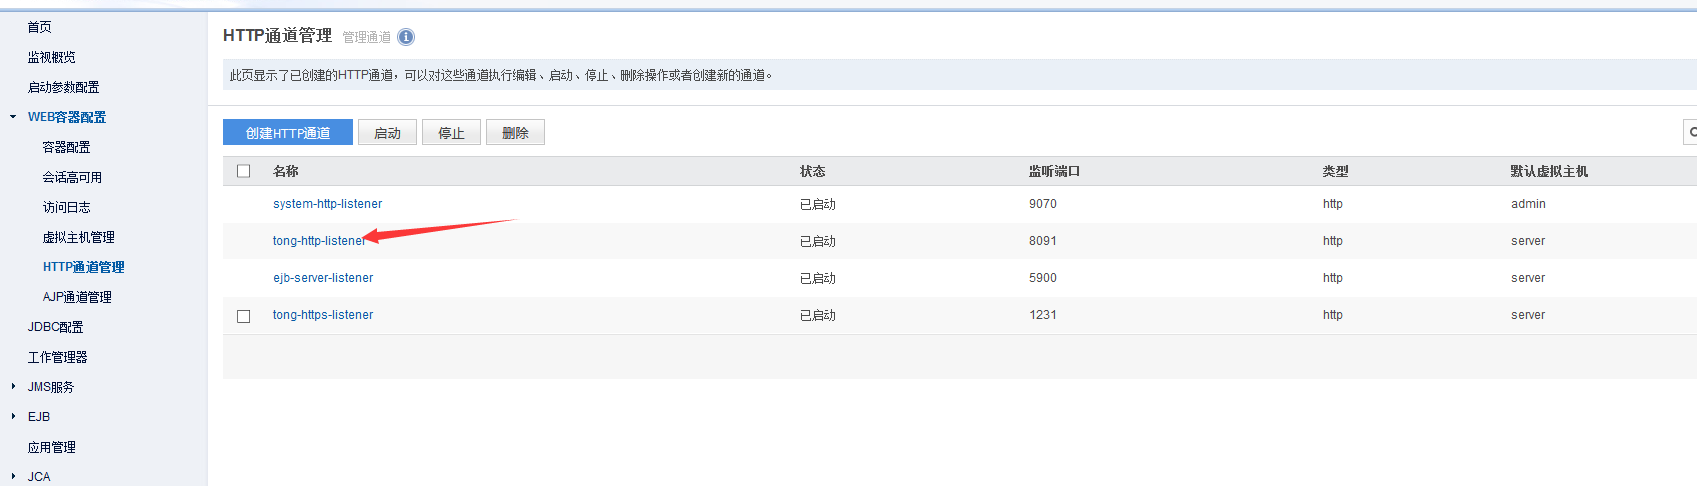Viewport: 1697px width, 486px height.
Task: Open the ejb-server-listener link
Action: coord(323,278)
